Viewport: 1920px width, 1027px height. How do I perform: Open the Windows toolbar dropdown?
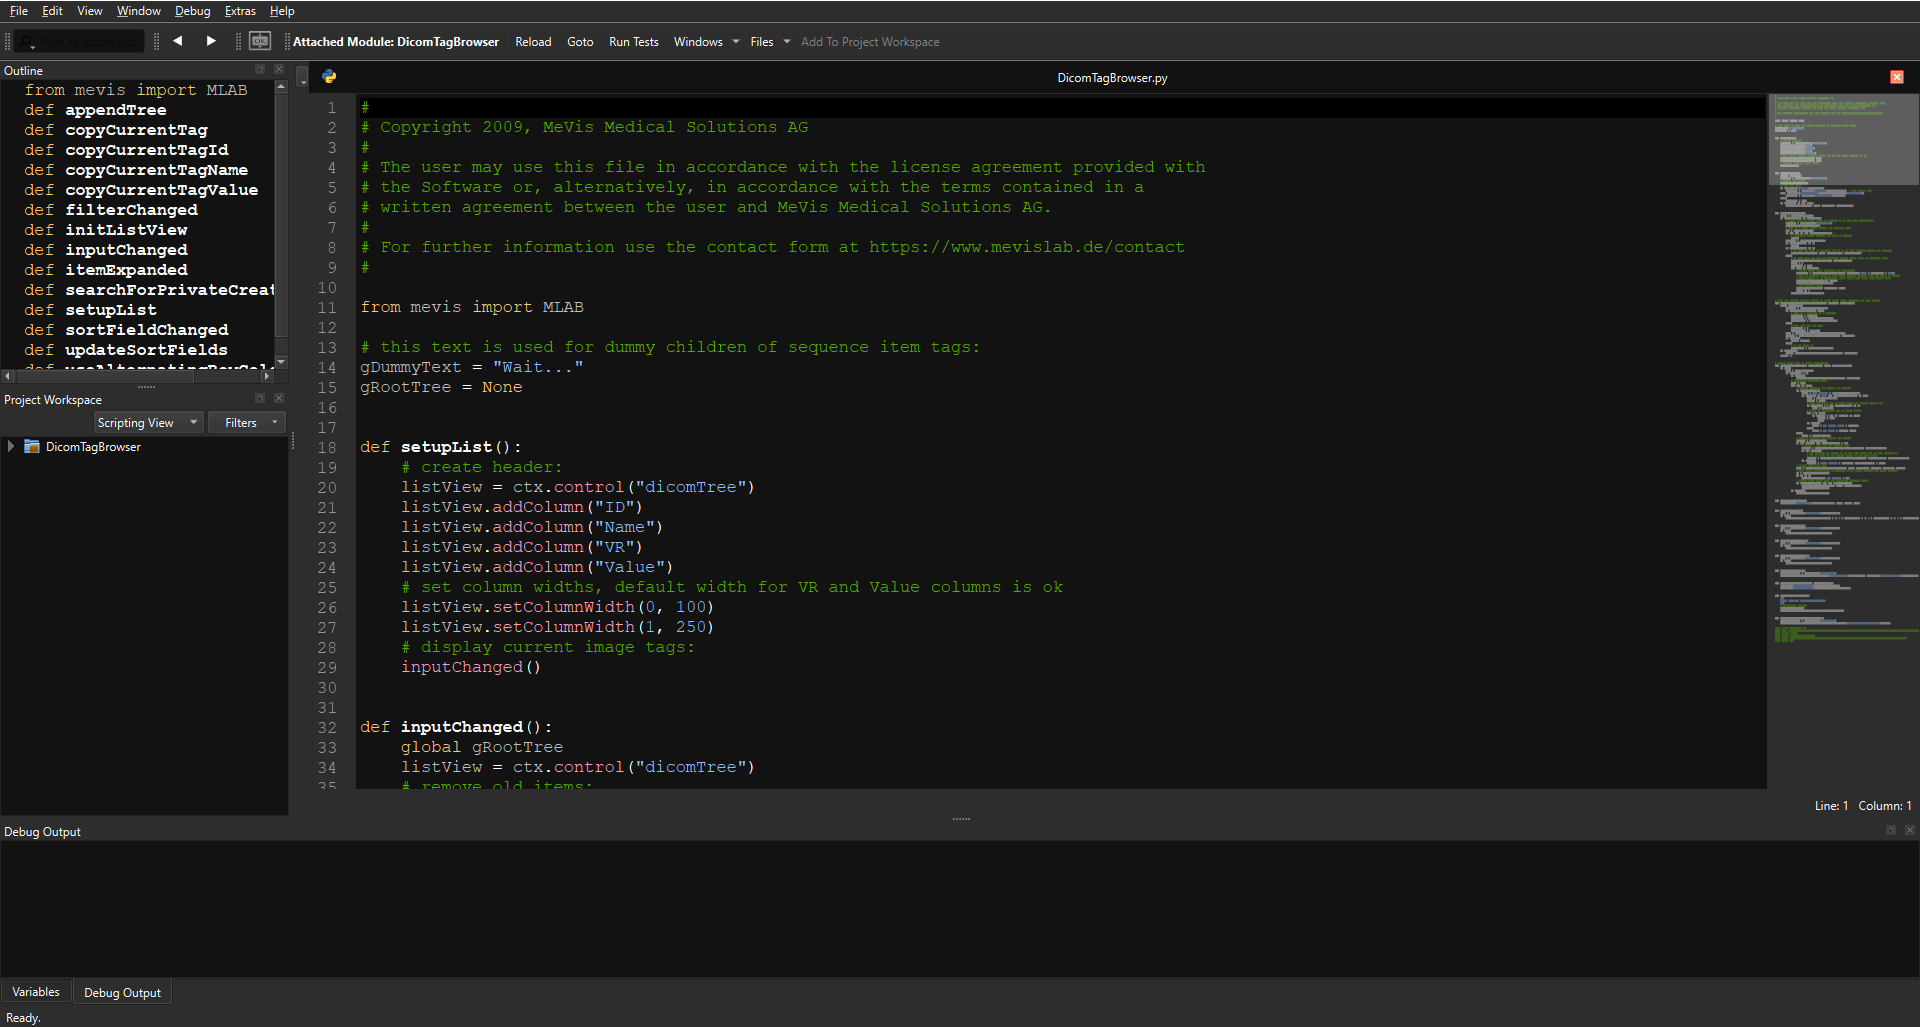pyautogui.click(x=706, y=42)
